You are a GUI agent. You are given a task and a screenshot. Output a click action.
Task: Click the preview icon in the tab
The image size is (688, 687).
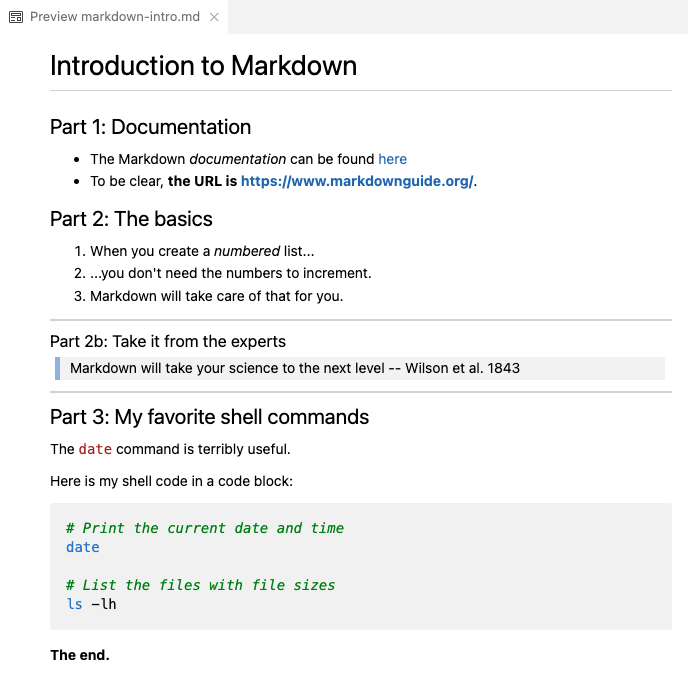coord(16,17)
